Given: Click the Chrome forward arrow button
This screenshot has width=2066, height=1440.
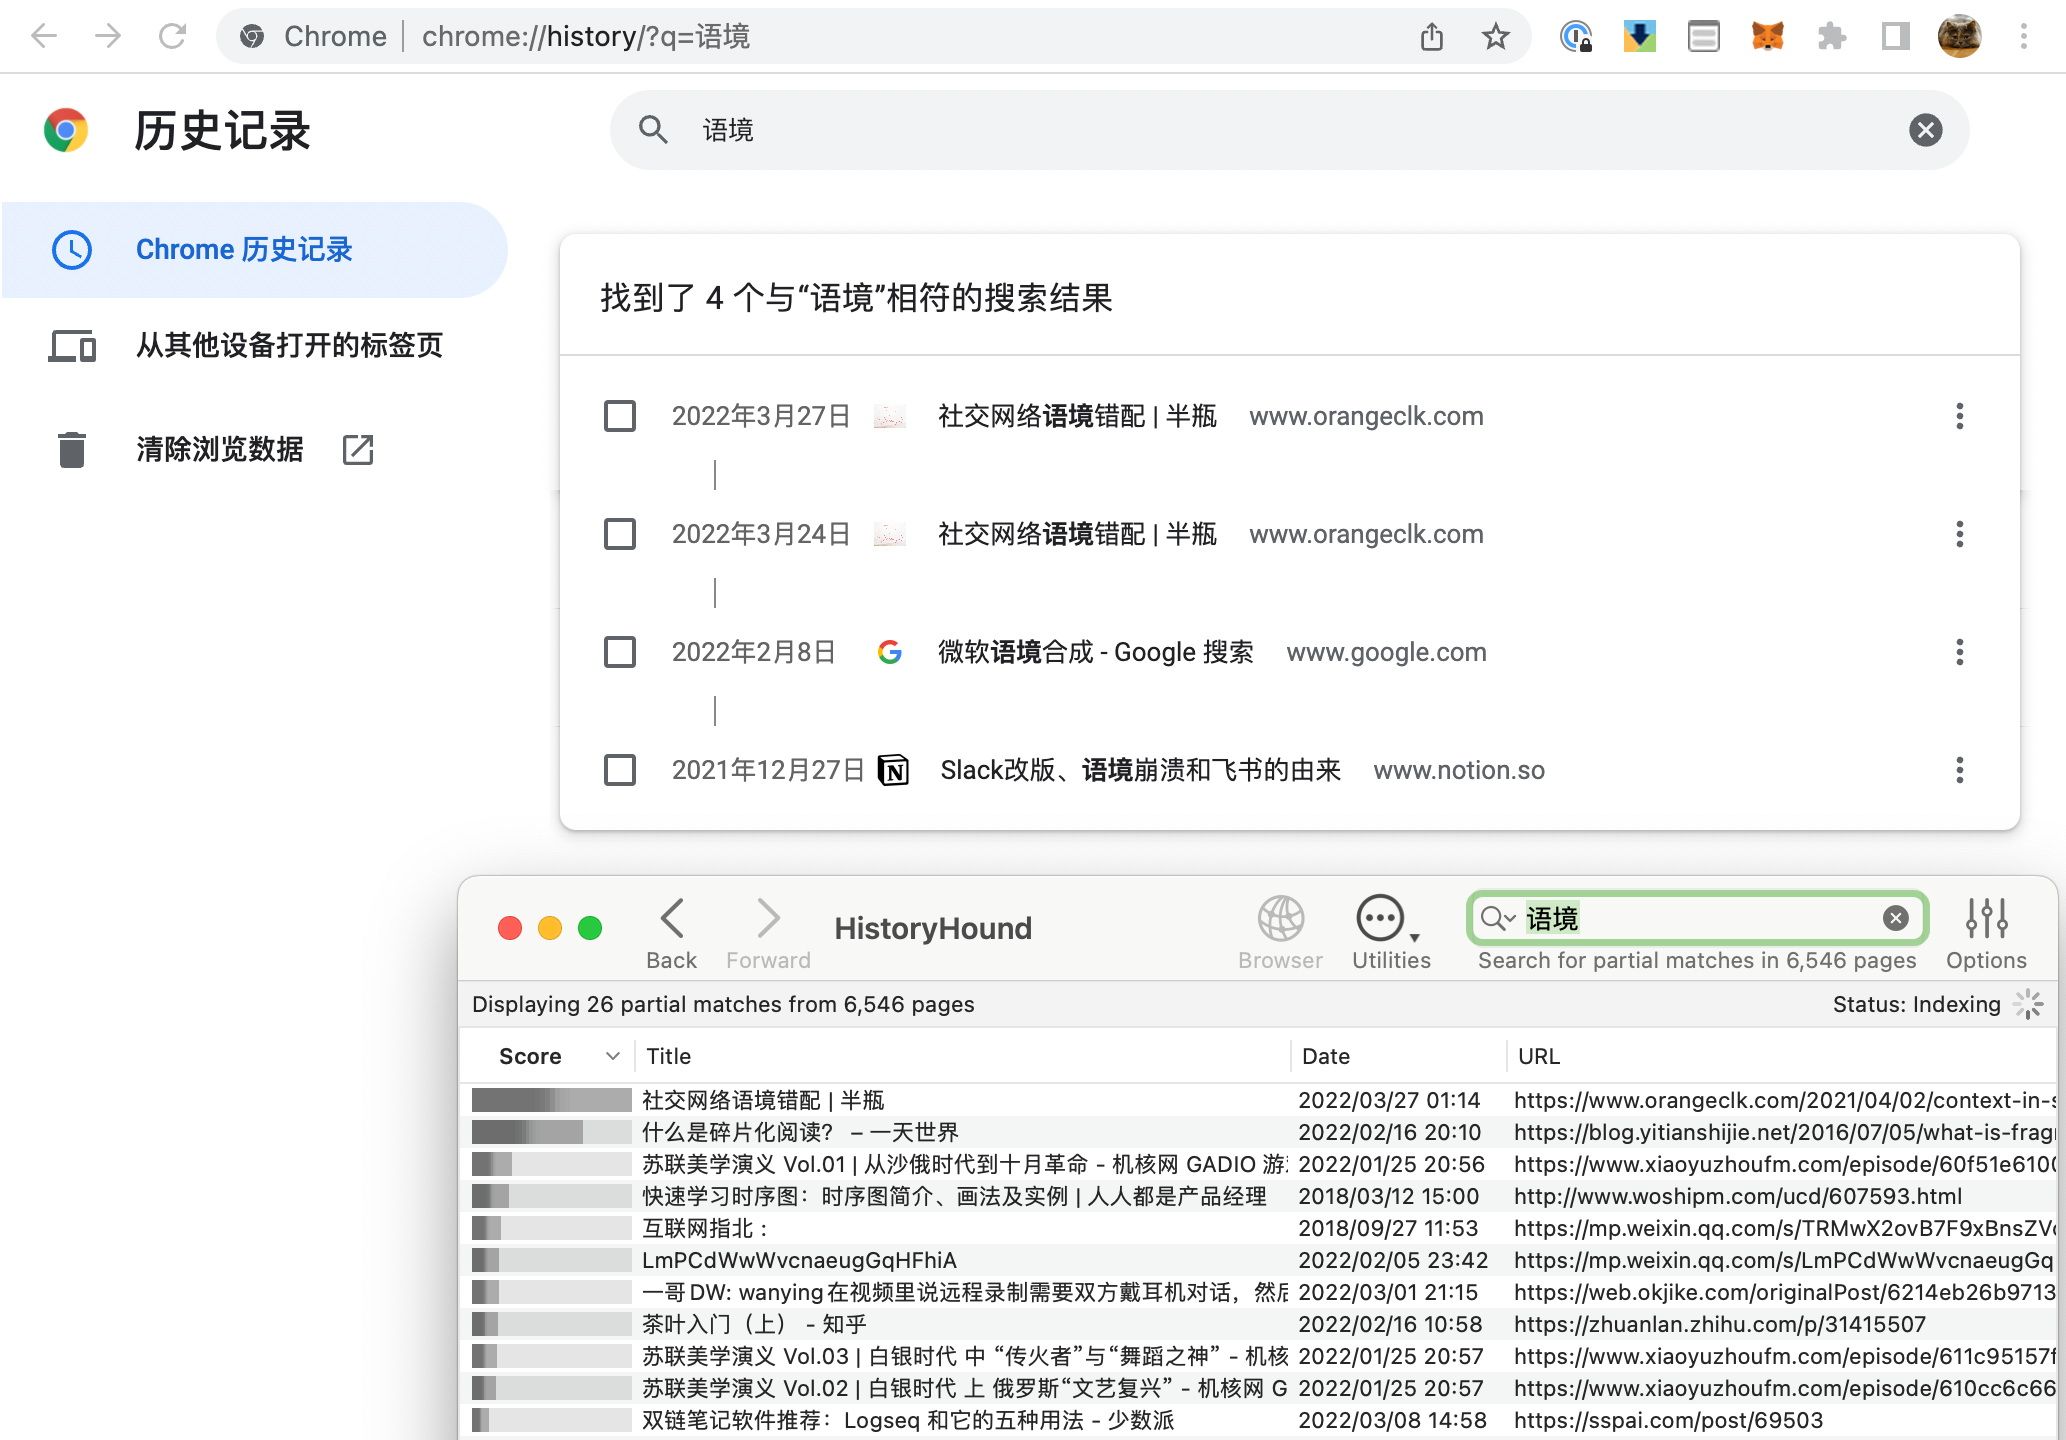Looking at the screenshot, I should pos(108,37).
